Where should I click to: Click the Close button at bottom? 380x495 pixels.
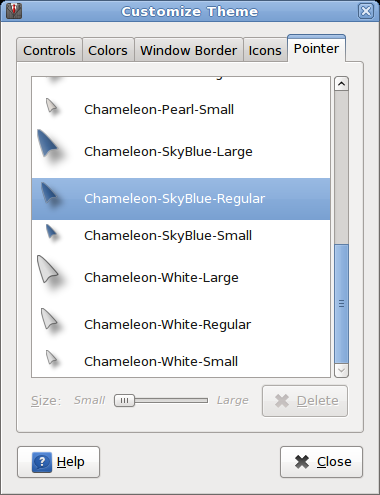pyautogui.click(x=321, y=462)
